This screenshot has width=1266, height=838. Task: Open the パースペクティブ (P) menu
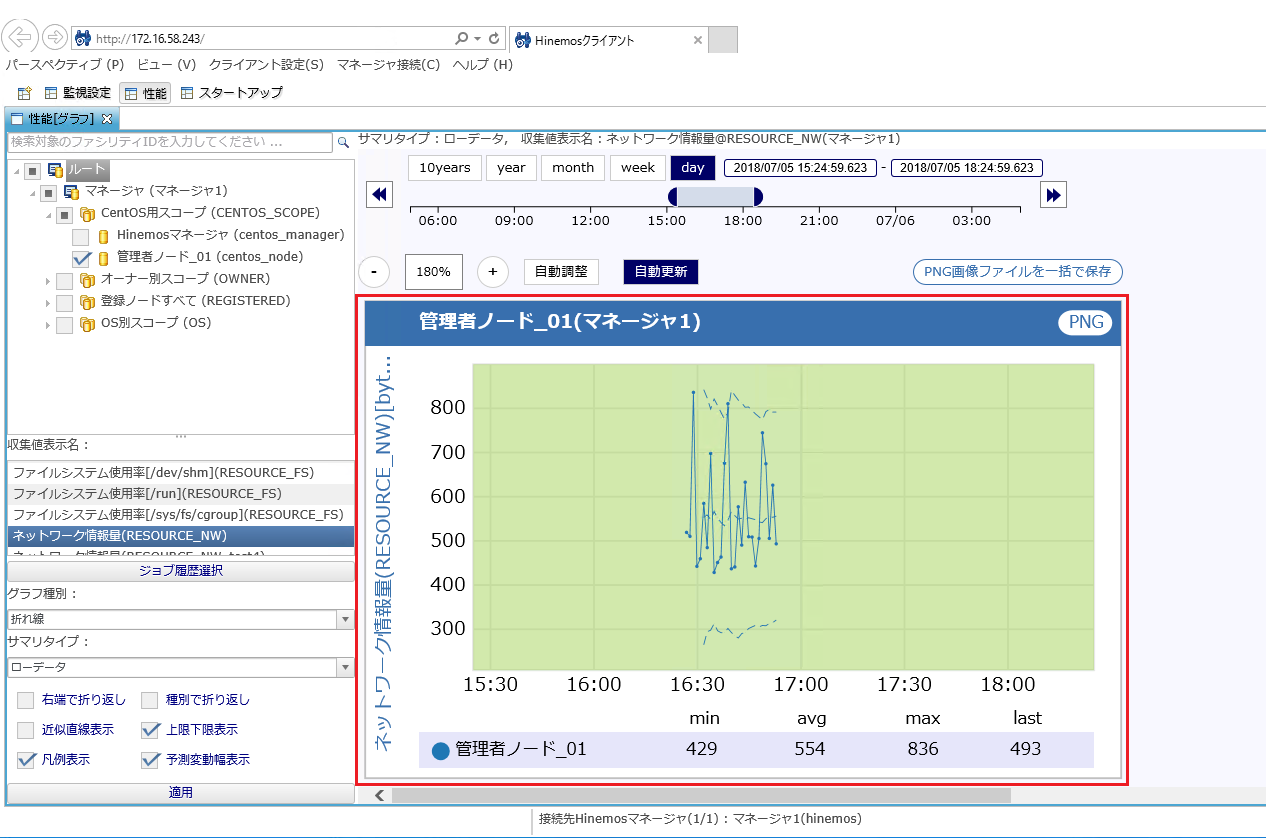[65, 65]
